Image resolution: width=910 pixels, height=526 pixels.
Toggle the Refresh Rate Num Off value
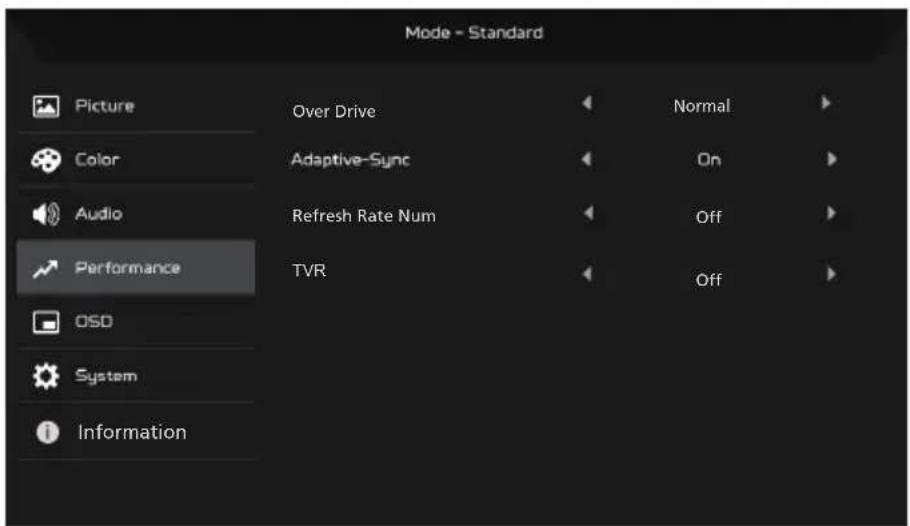point(709,217)
